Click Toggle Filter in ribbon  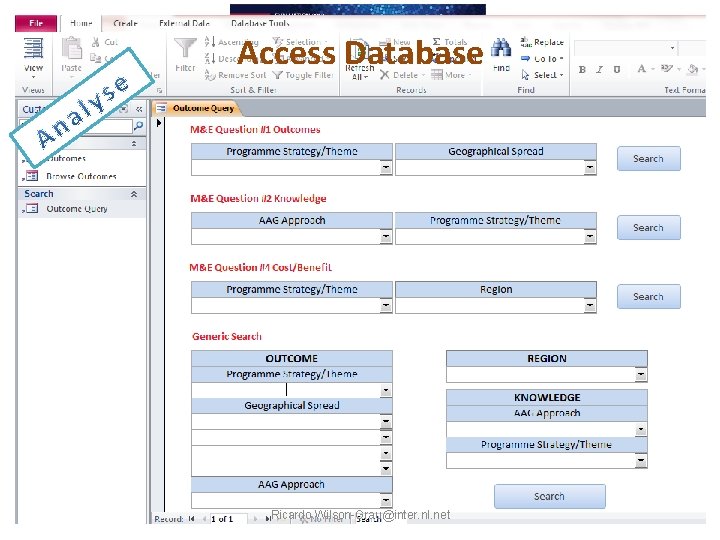point(303,75)
